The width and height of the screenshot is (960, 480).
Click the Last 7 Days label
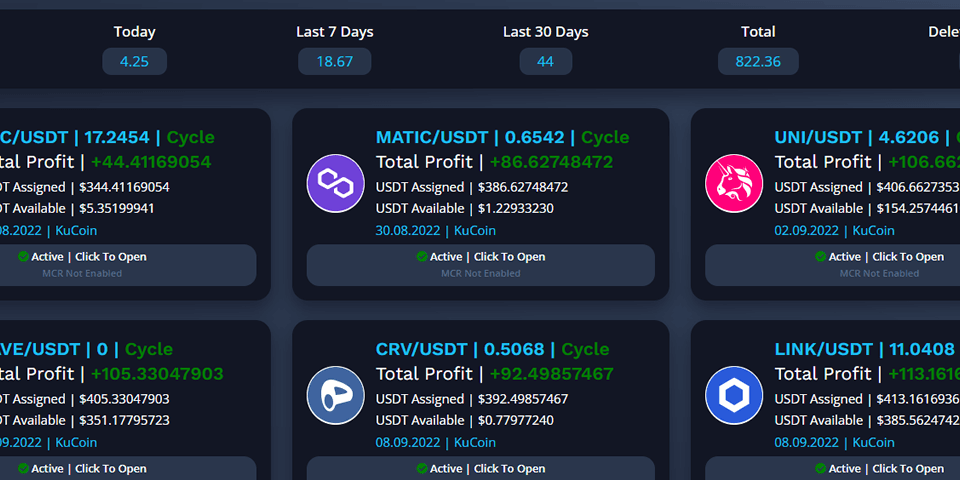point(335,32)
